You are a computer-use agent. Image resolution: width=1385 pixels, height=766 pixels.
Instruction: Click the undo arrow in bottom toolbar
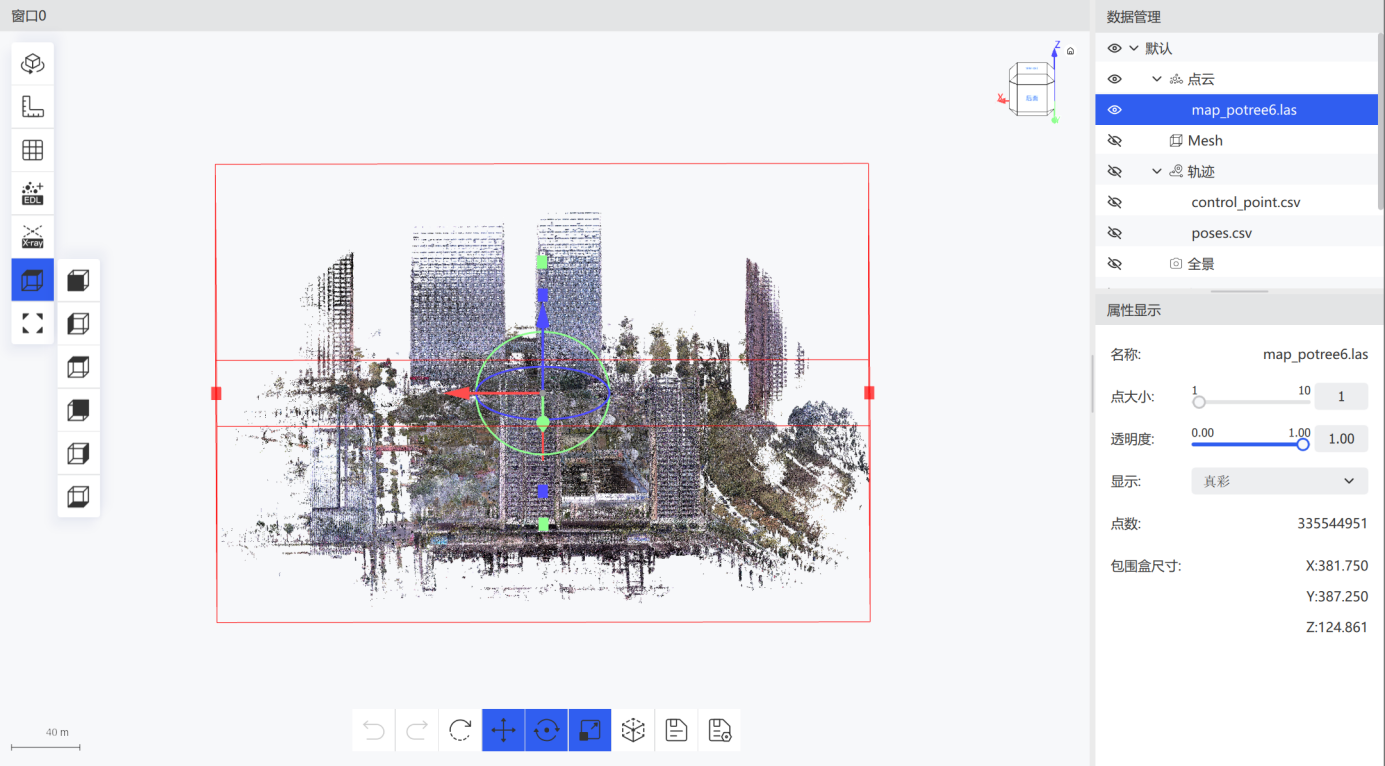click(374, 730)
